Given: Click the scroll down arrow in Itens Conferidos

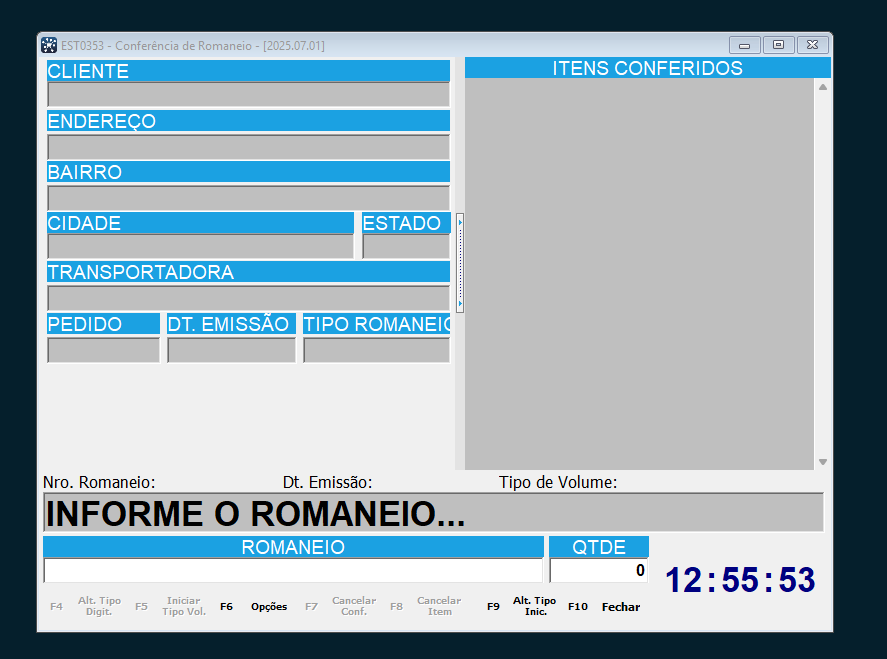Looking at the screenshot, I should 823,462.
